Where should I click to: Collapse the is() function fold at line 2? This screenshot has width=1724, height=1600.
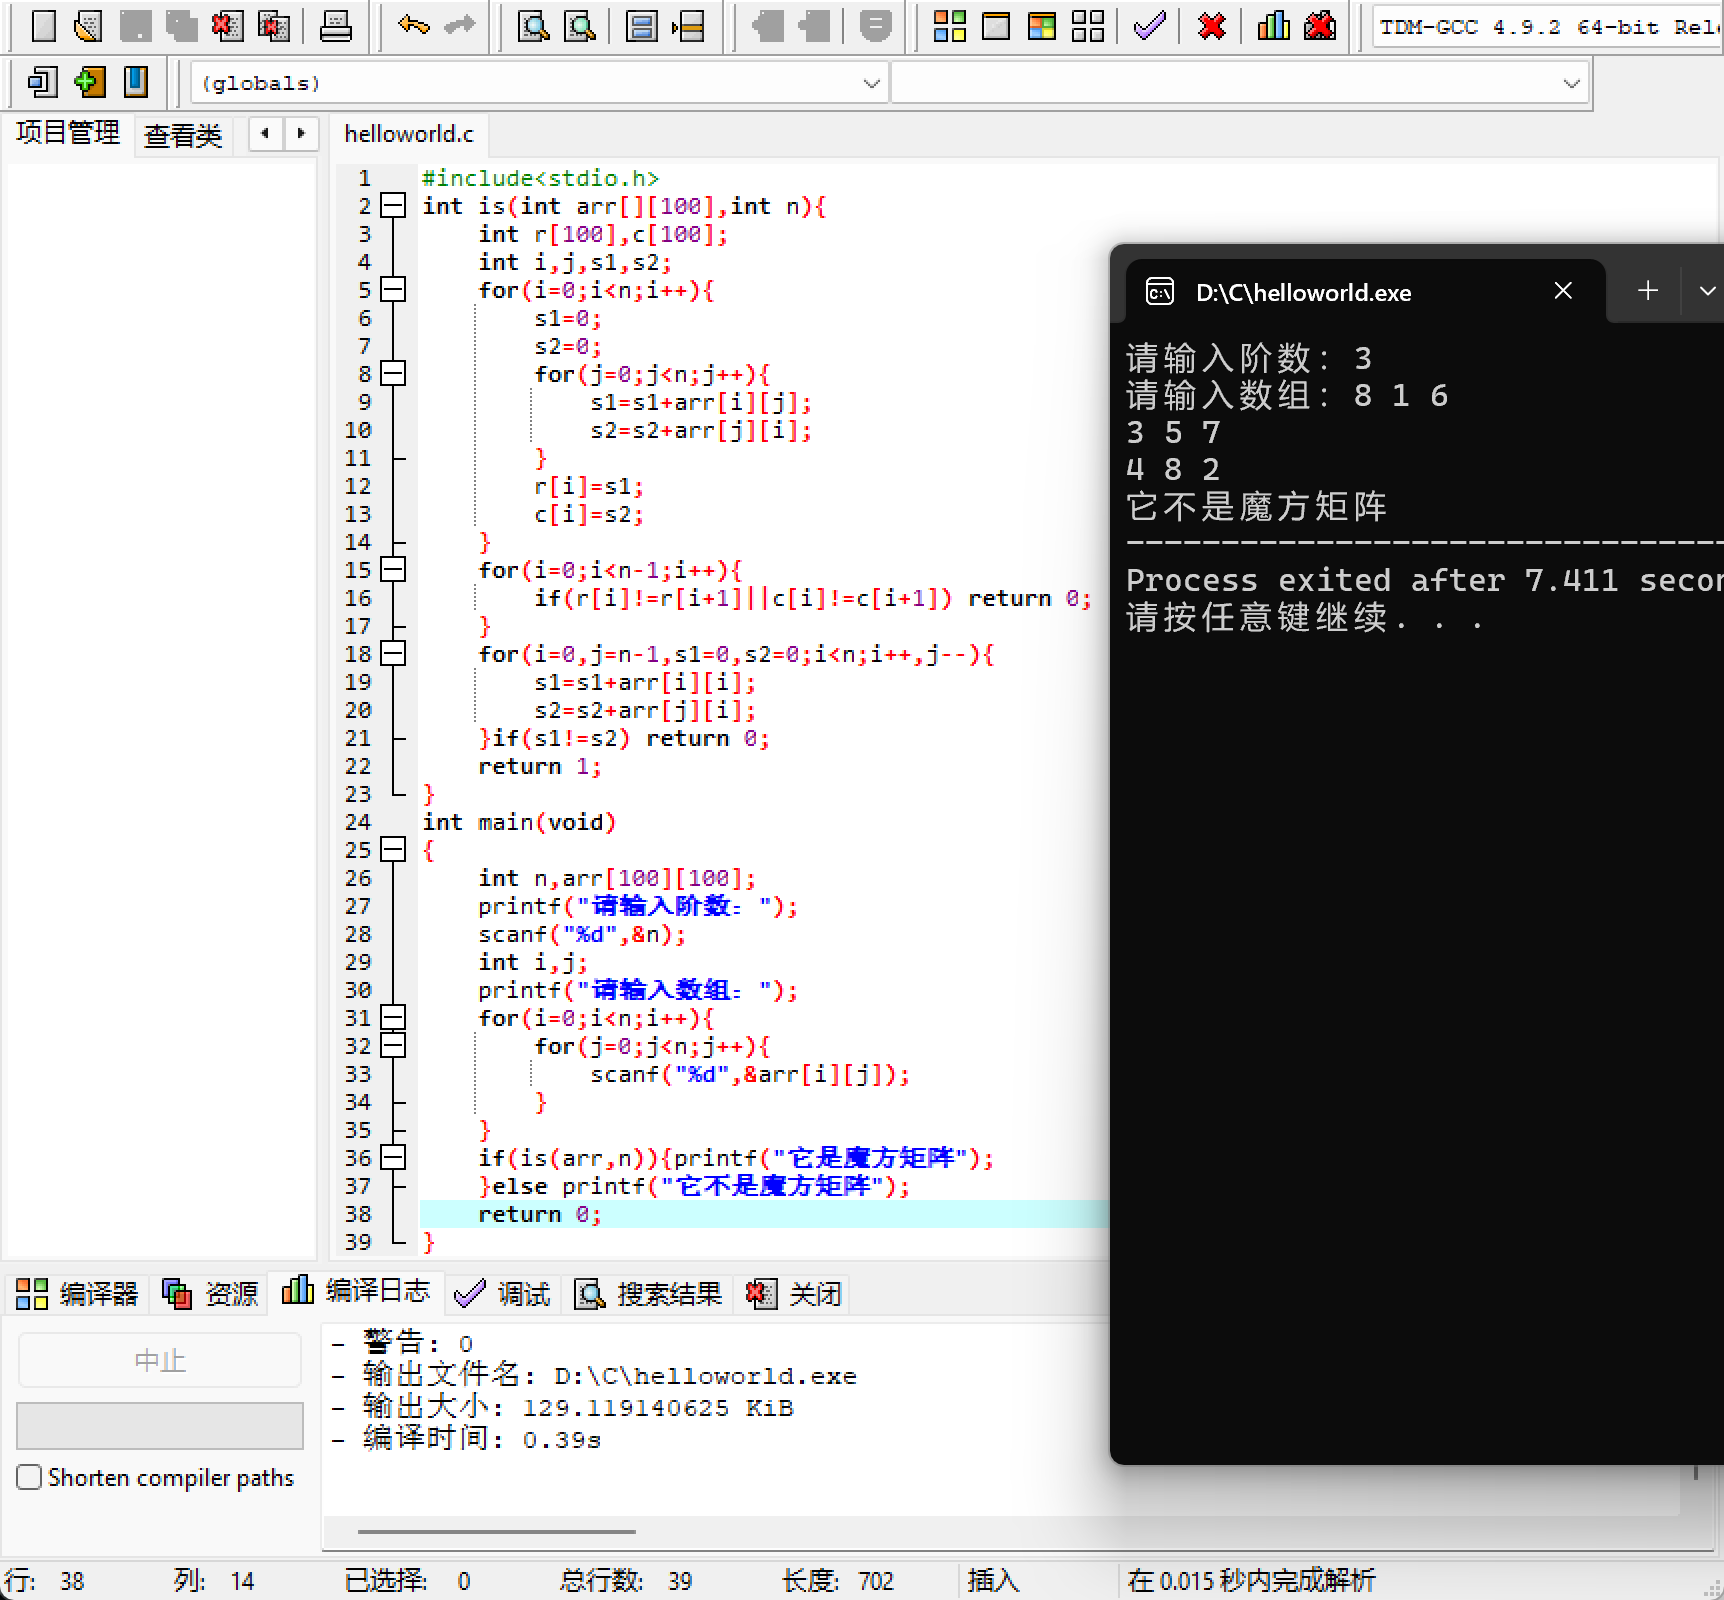(394, 206)
